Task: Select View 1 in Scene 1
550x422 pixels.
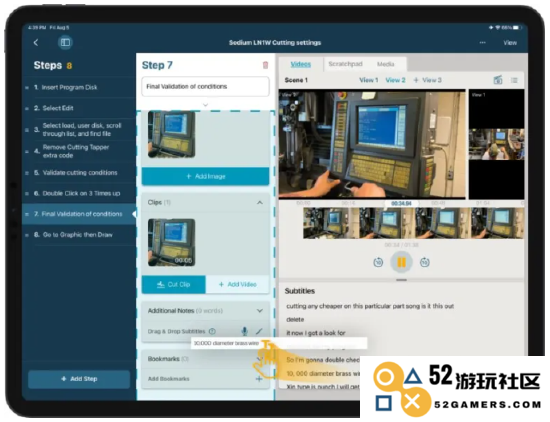Action: tap(369, 80)
